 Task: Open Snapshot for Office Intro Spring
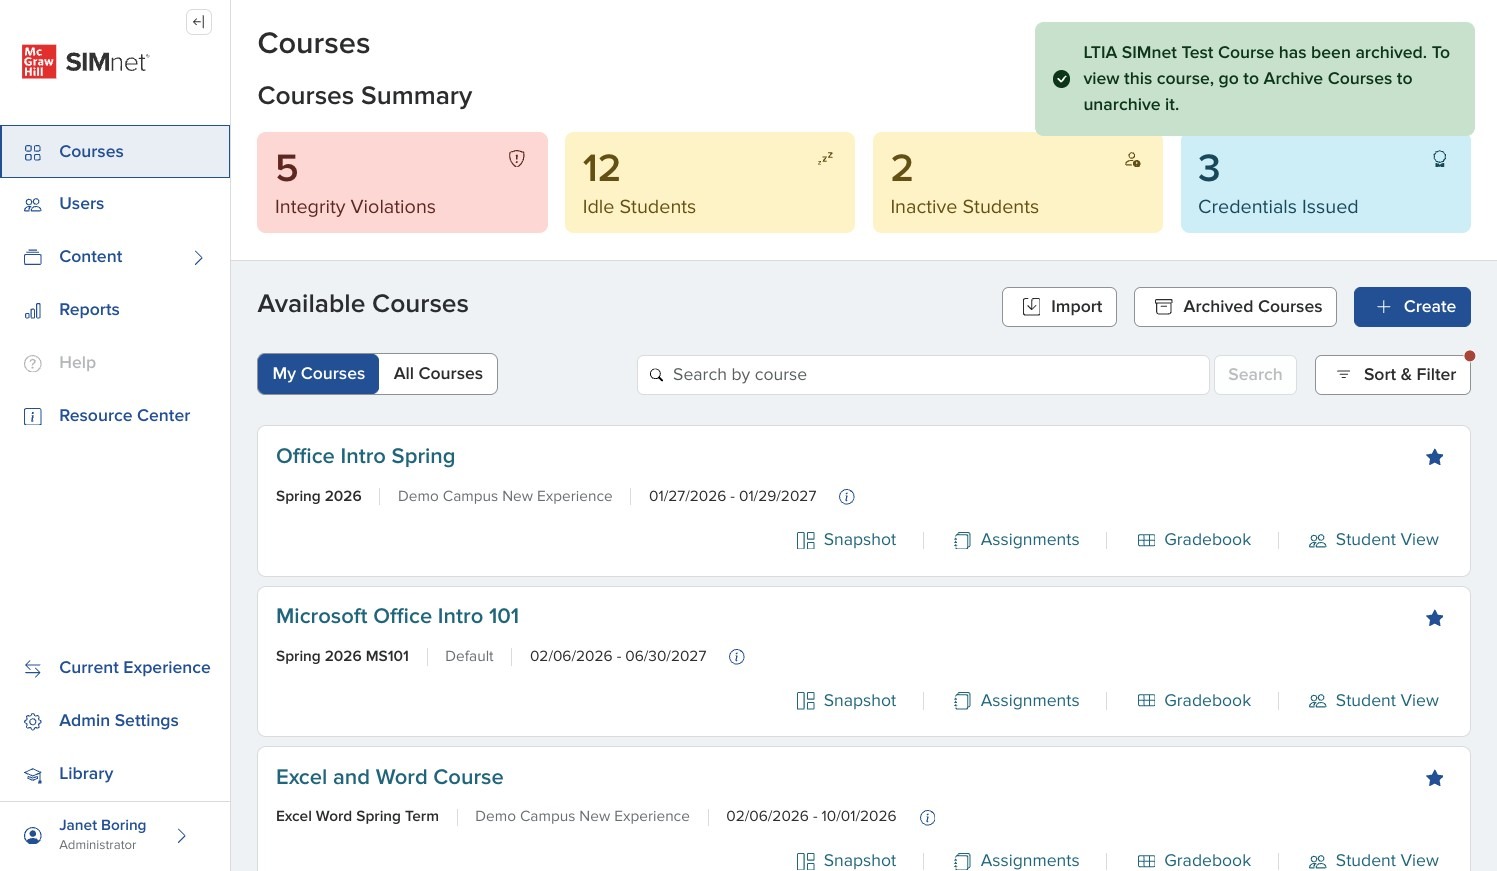[846, 540]
